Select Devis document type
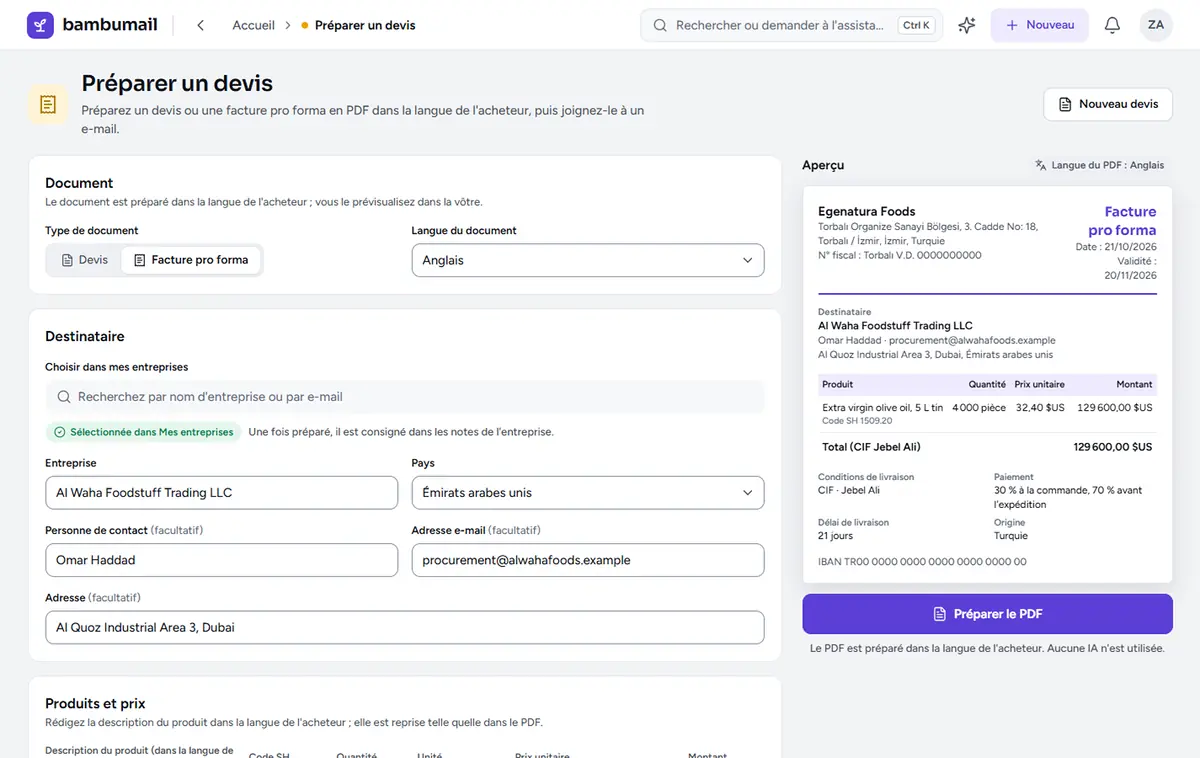 (85, 260)
